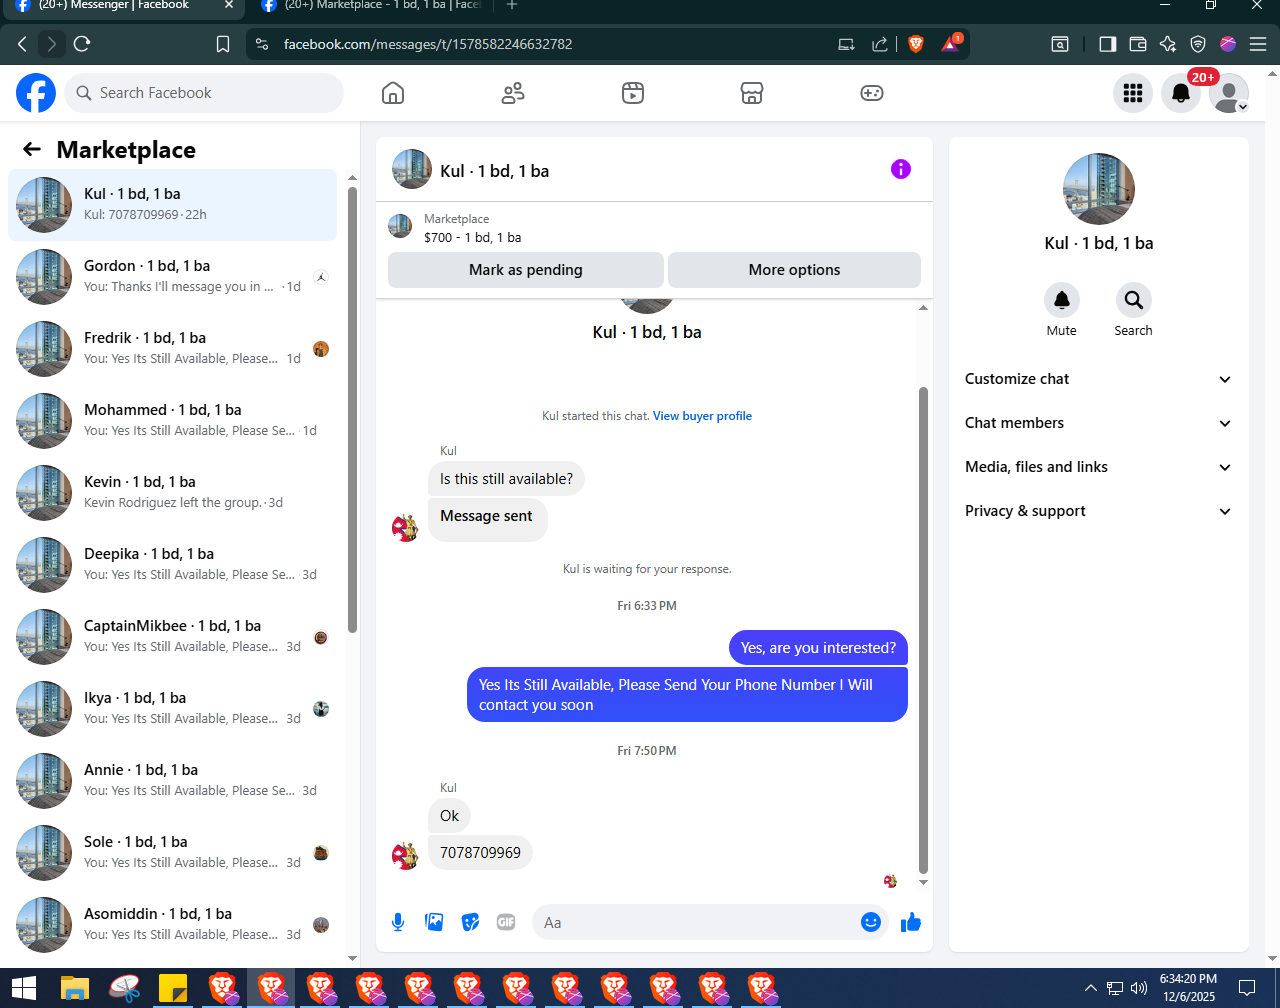
Task: Open the Friends icon in top navigation
Action: tap(513, 93)
